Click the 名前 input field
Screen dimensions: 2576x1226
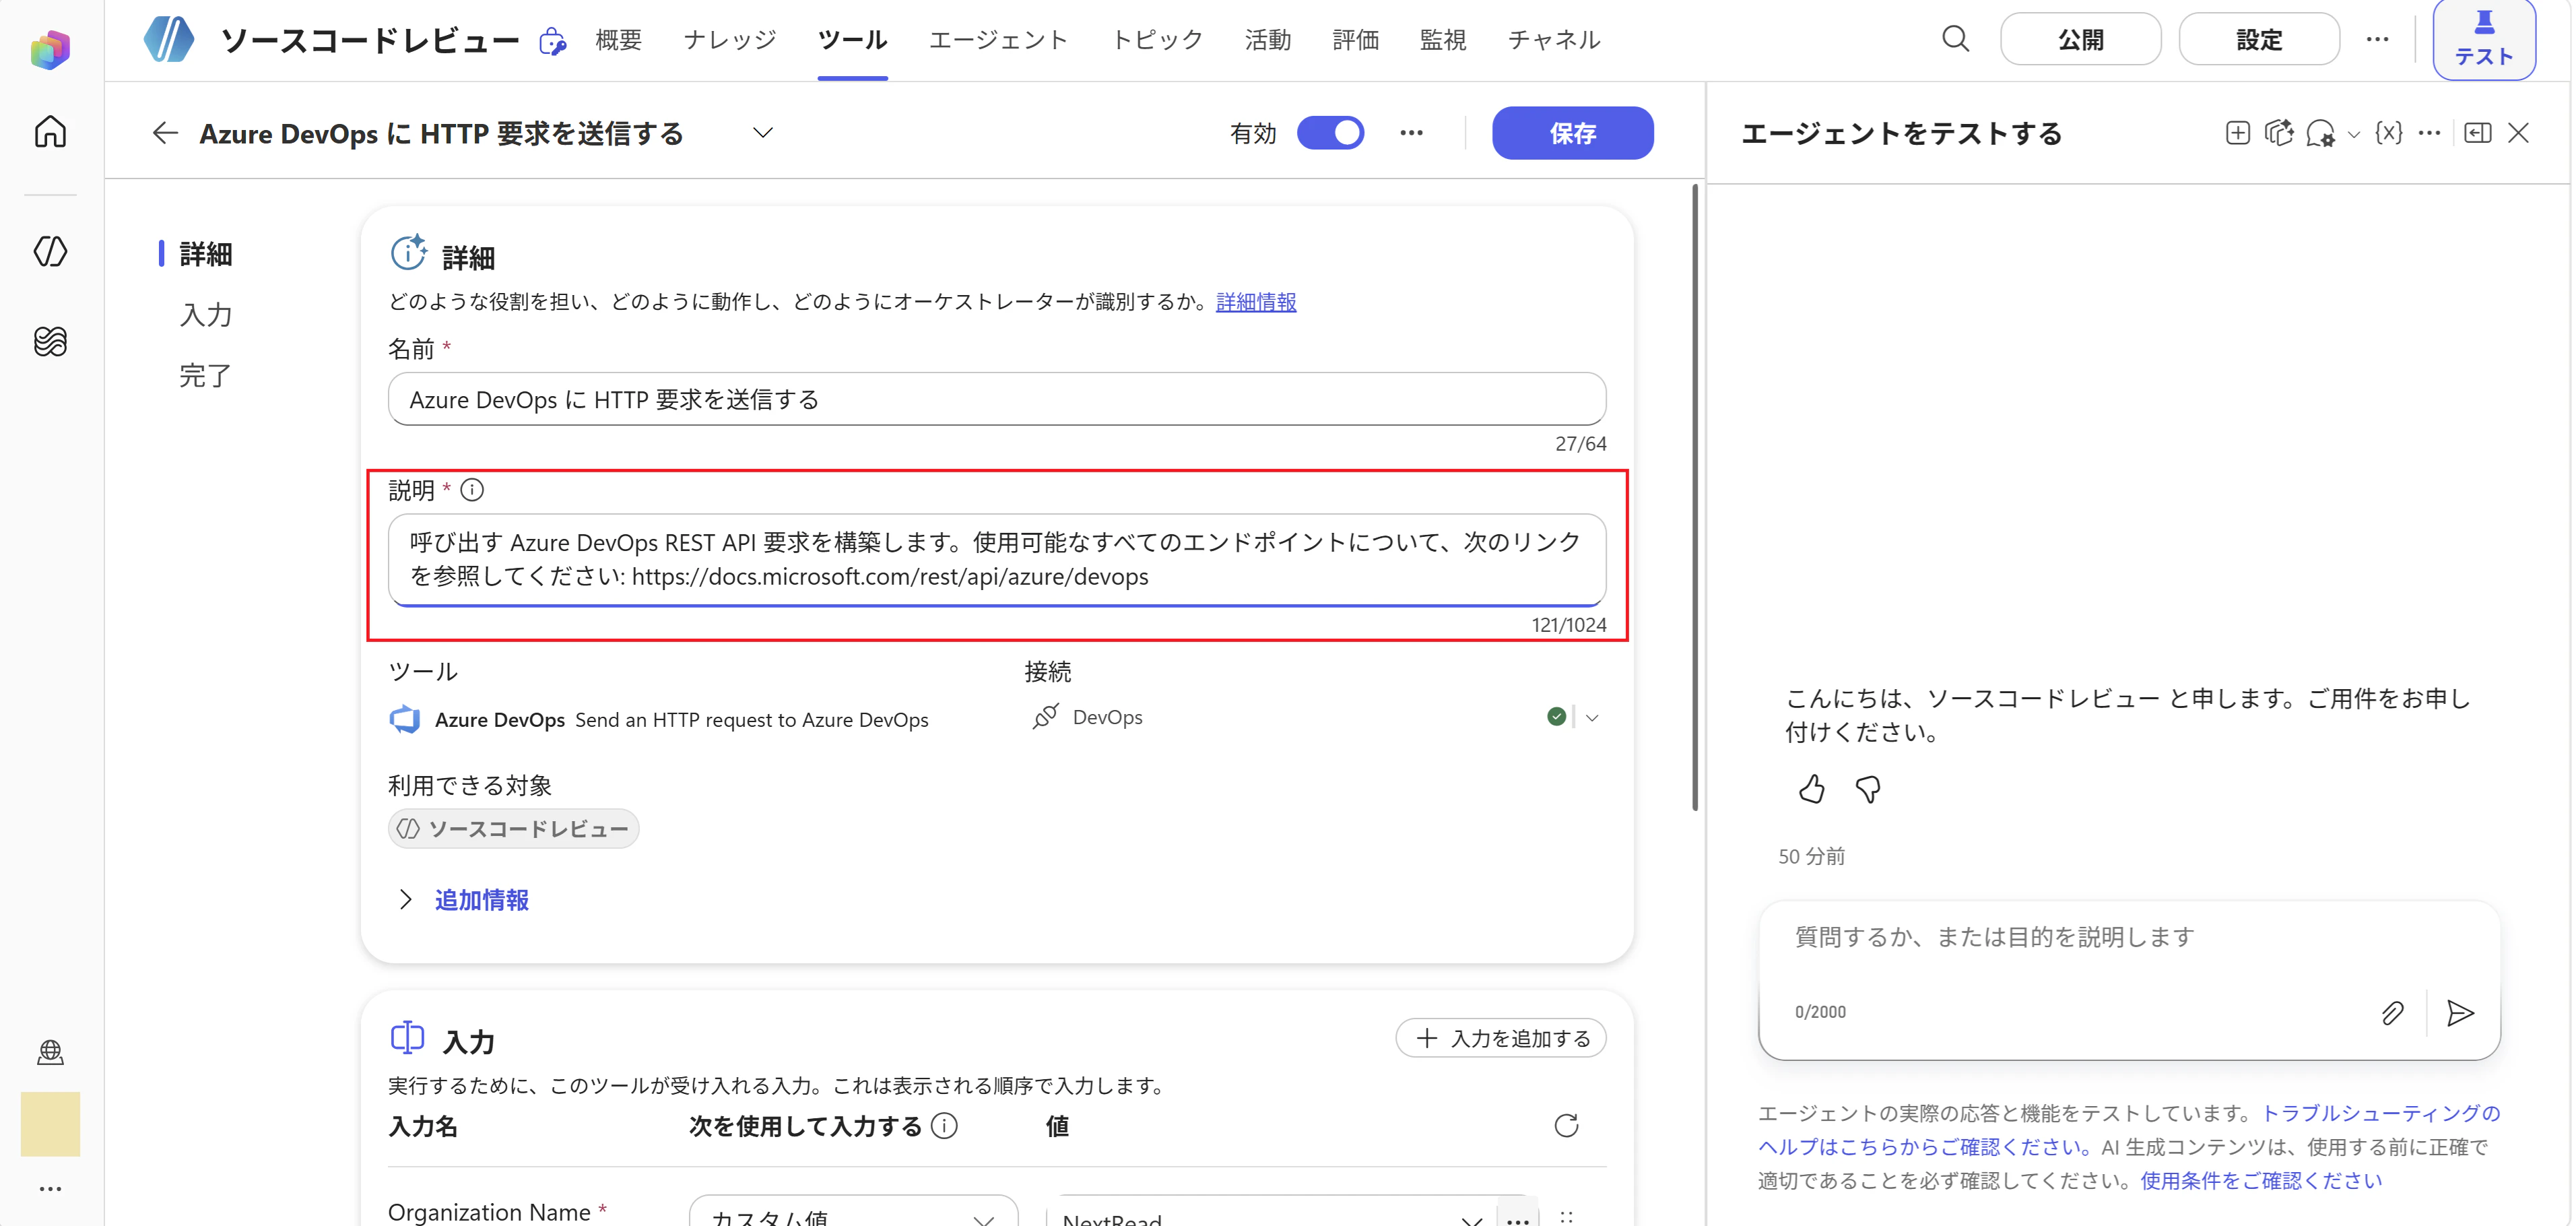pyautogui.click(x=997, y=399)
